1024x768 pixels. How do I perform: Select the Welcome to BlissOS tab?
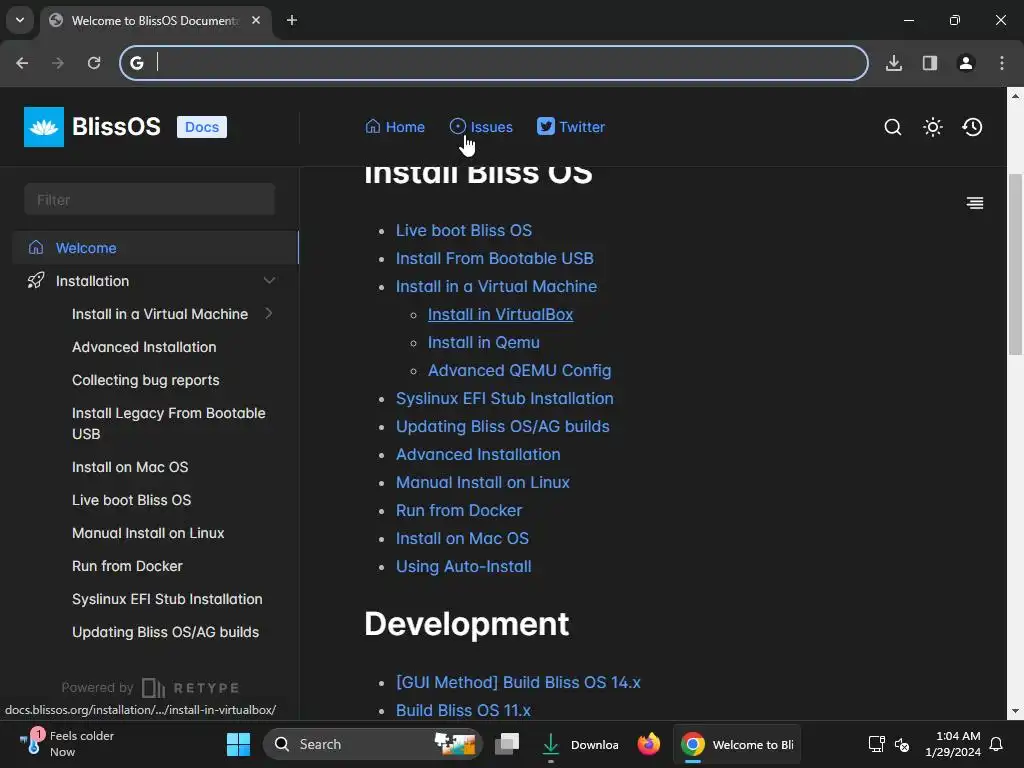tap(155, 20)
